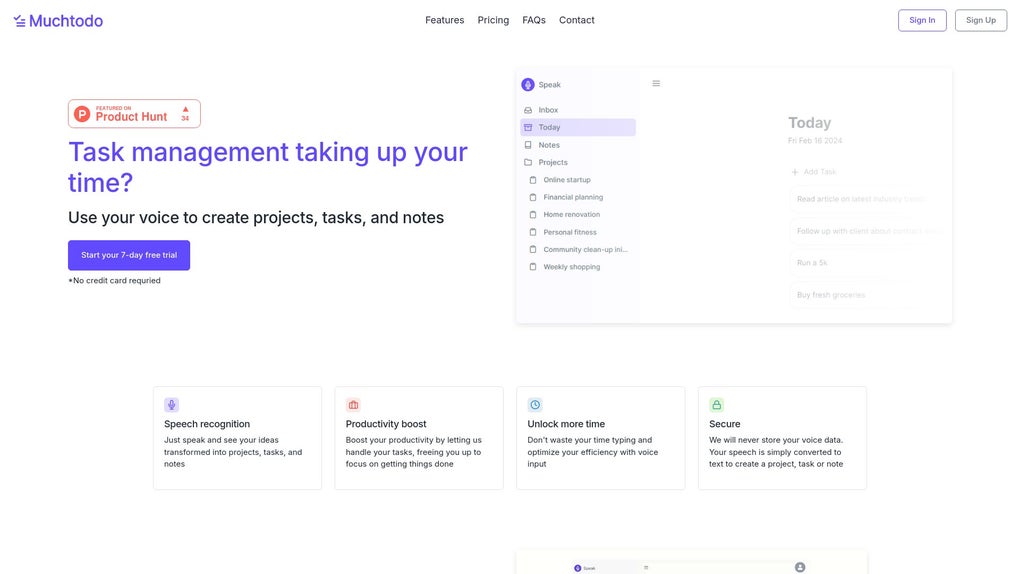This screenshot has width=1020, height=574.
Task: Open the Features nav link
Action: tap(444, 20)
